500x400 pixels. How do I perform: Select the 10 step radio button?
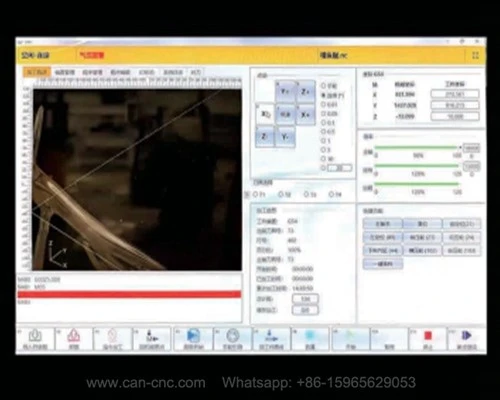(323, 159)
